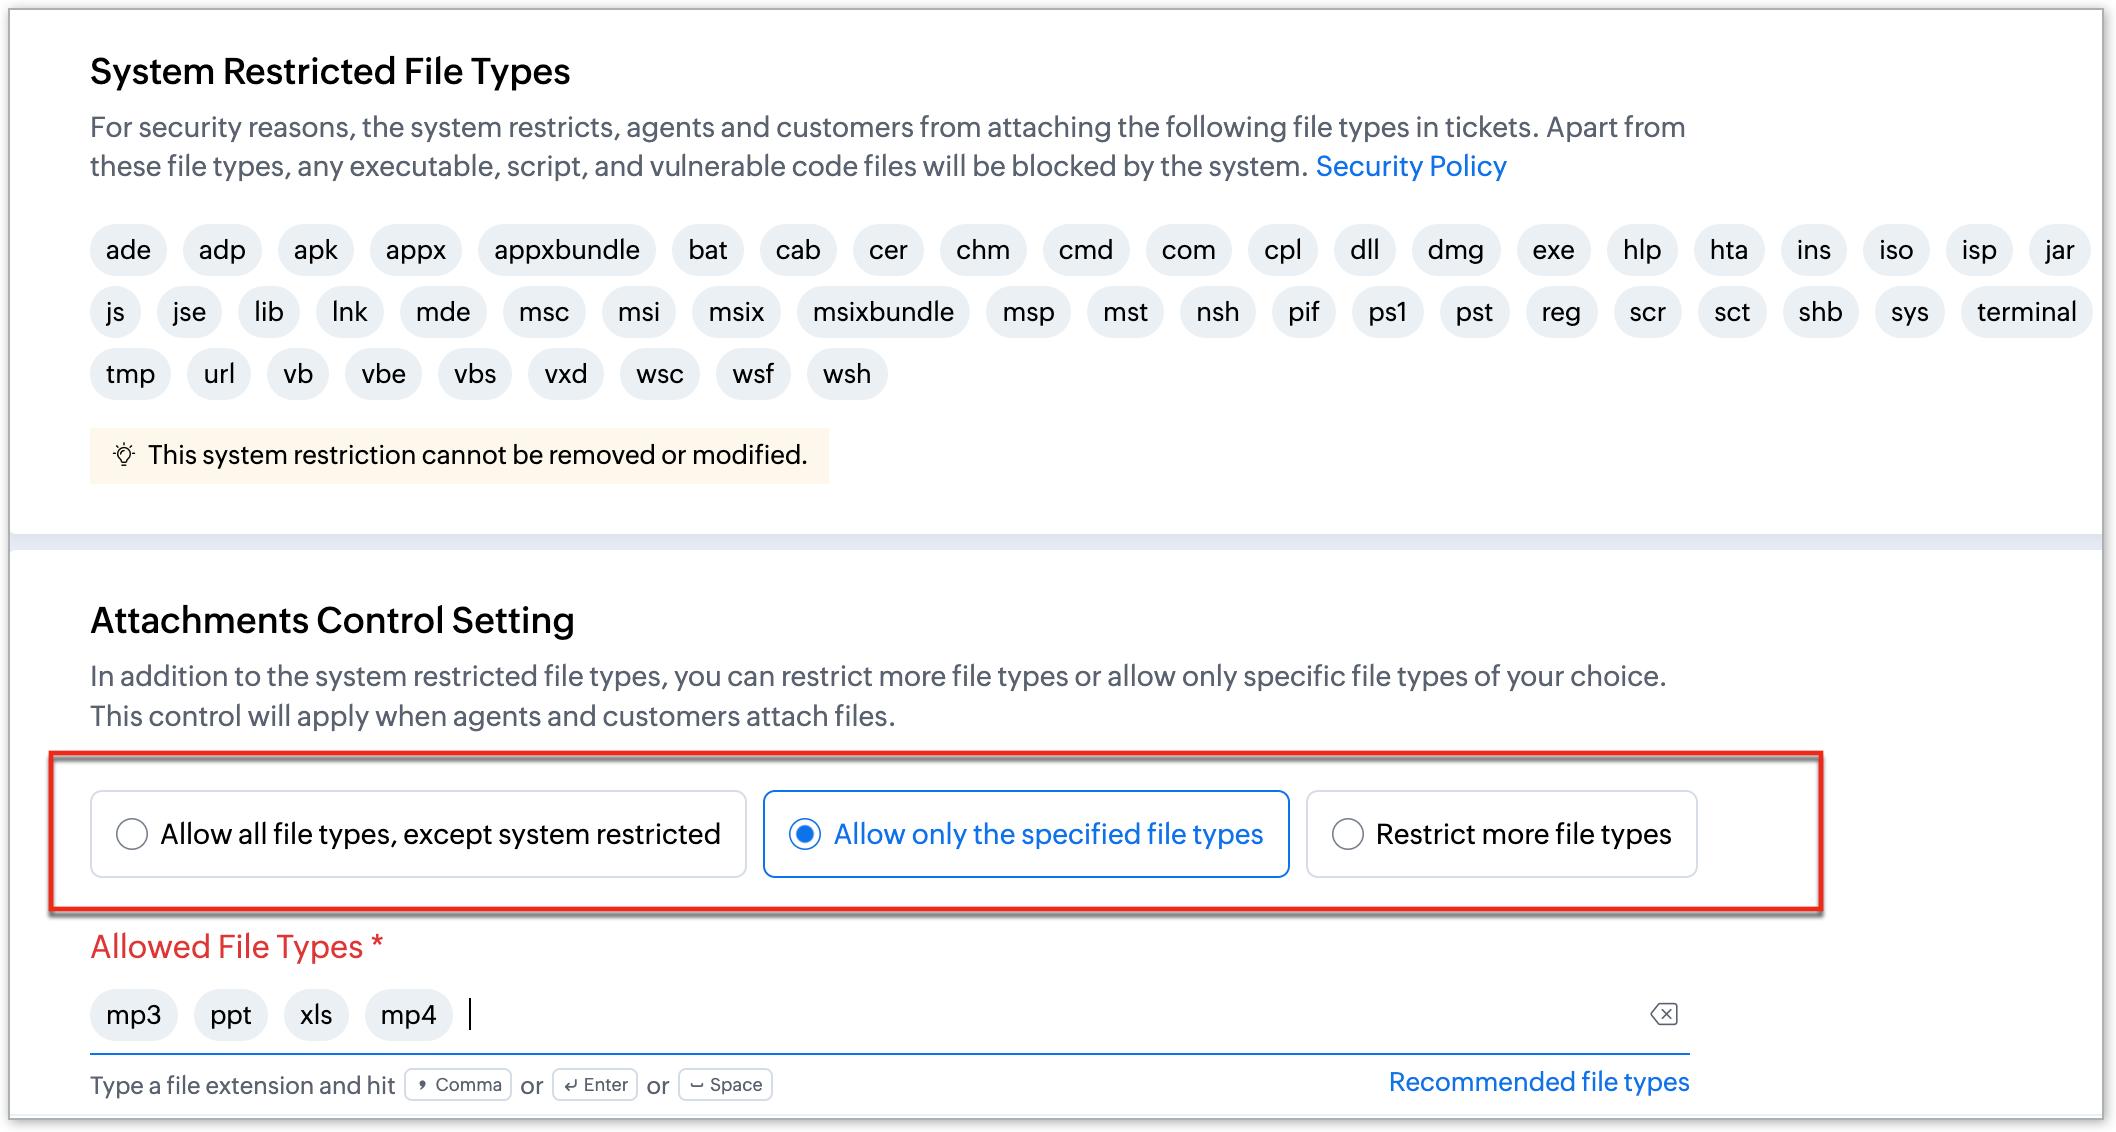This screenshot has height=1132, width=2116.
Task: Click the ppt file type chip
Action: (231, 1015)
